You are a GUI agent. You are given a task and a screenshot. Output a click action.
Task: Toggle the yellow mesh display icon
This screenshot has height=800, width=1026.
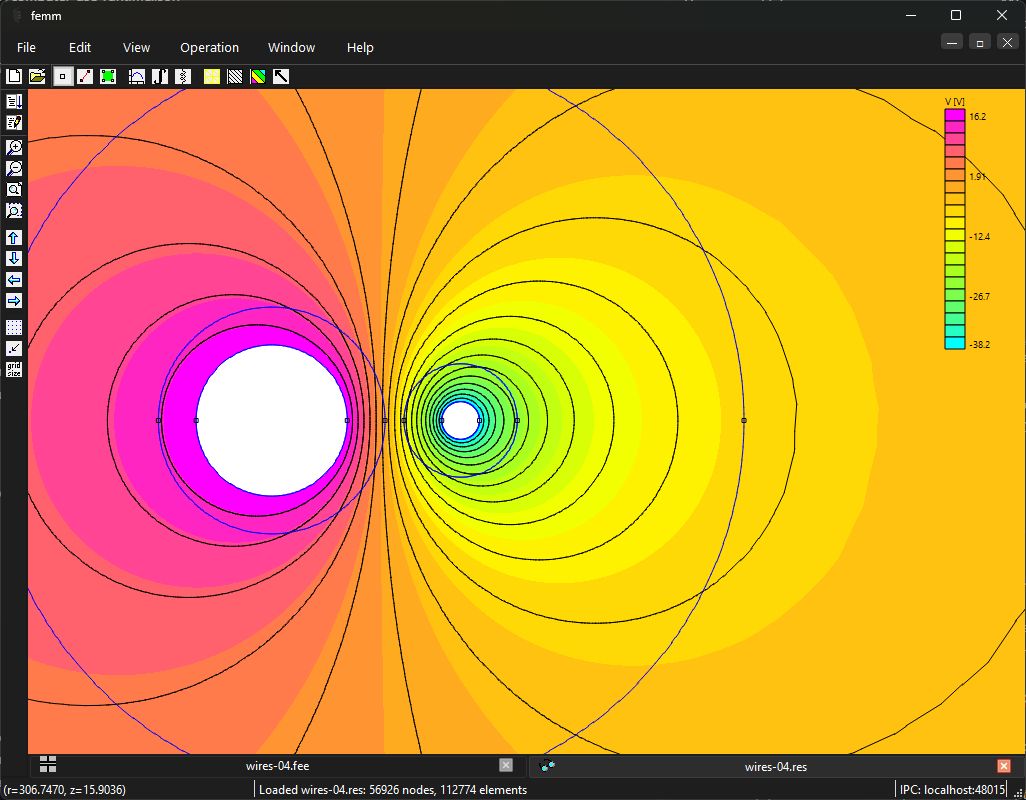point(211,77)
